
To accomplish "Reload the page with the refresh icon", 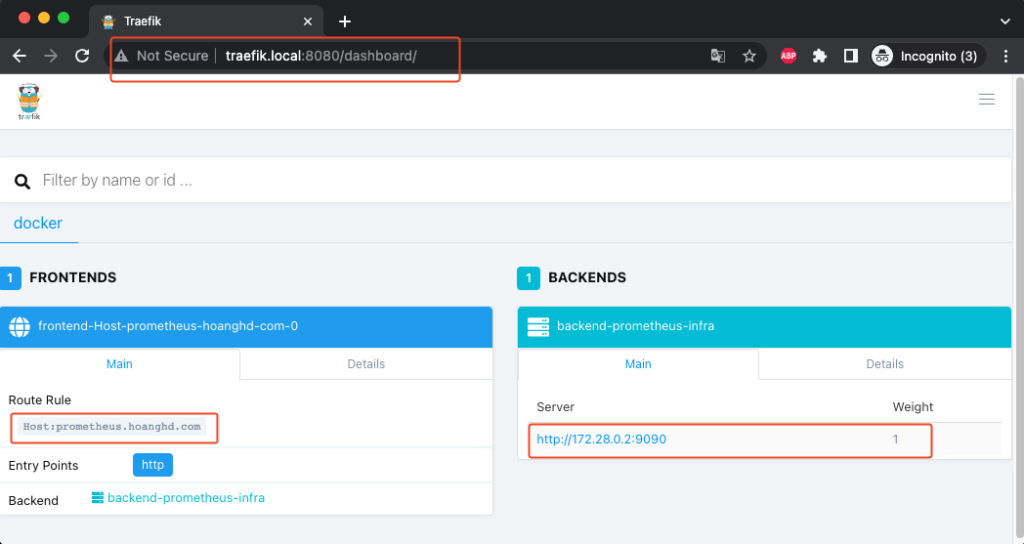I will click(x=82, y=56).
